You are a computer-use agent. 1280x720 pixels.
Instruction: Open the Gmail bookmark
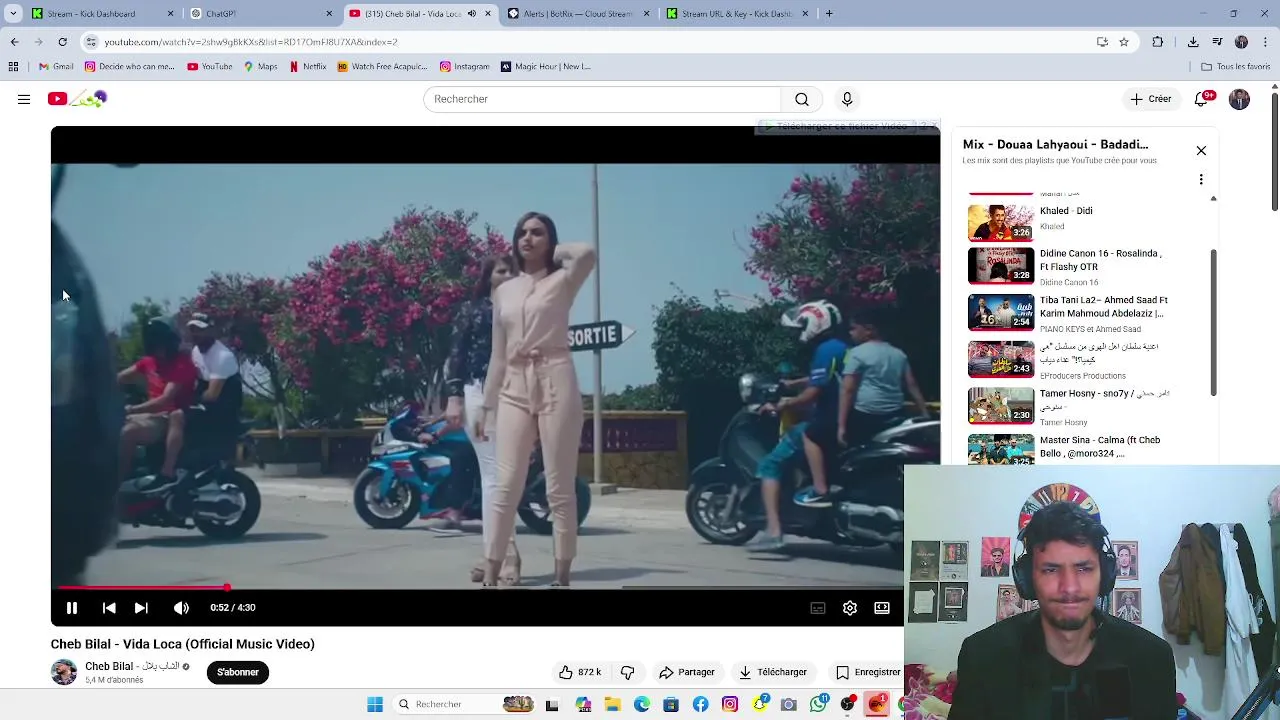tap(56, 67)
